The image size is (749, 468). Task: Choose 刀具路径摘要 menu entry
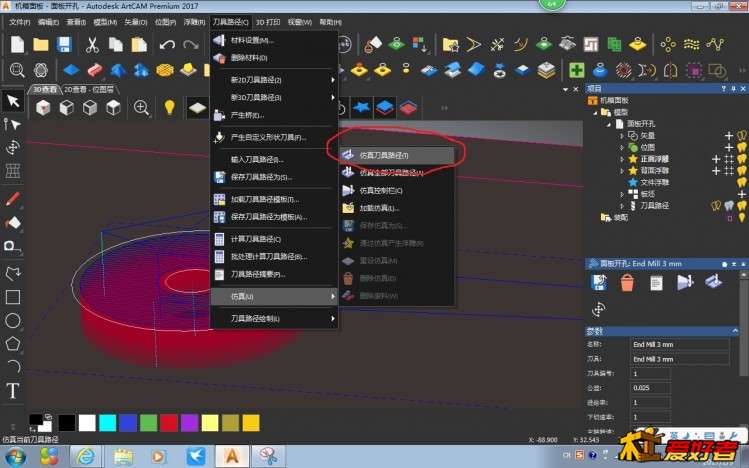[275, 274]
